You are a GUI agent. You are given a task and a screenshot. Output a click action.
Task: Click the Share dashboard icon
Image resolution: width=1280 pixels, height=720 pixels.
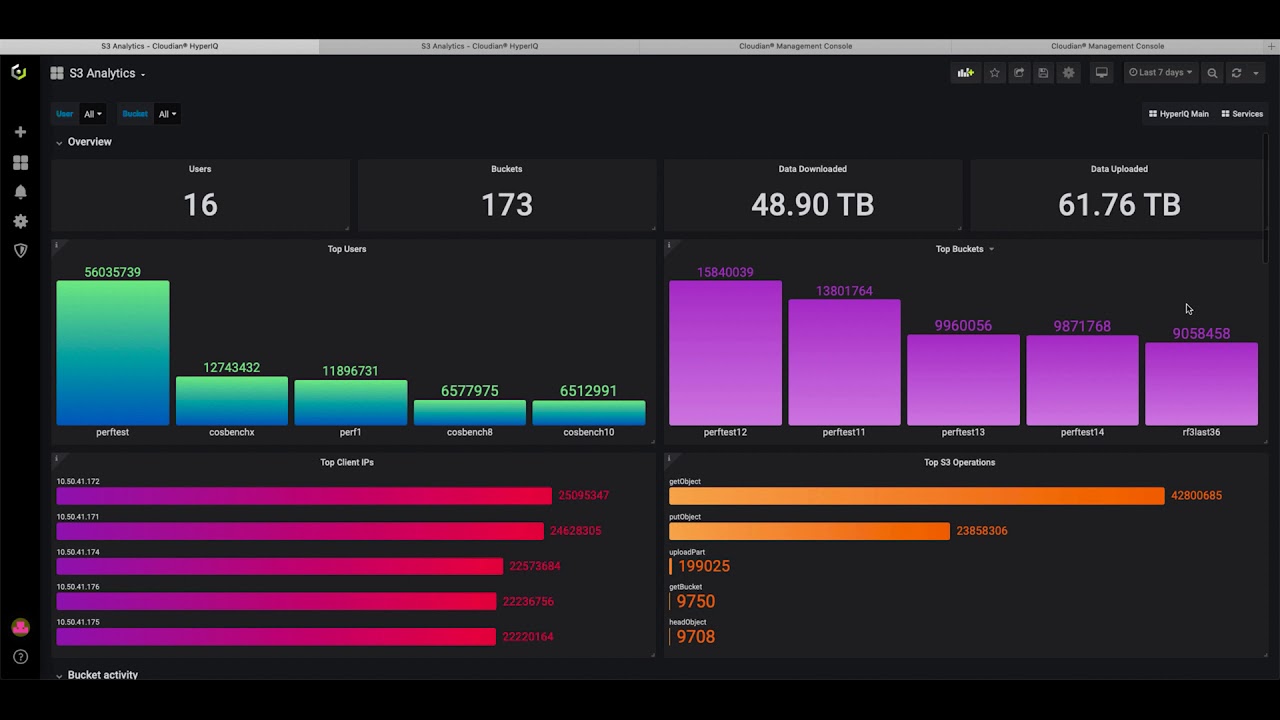click(1019, 73)
